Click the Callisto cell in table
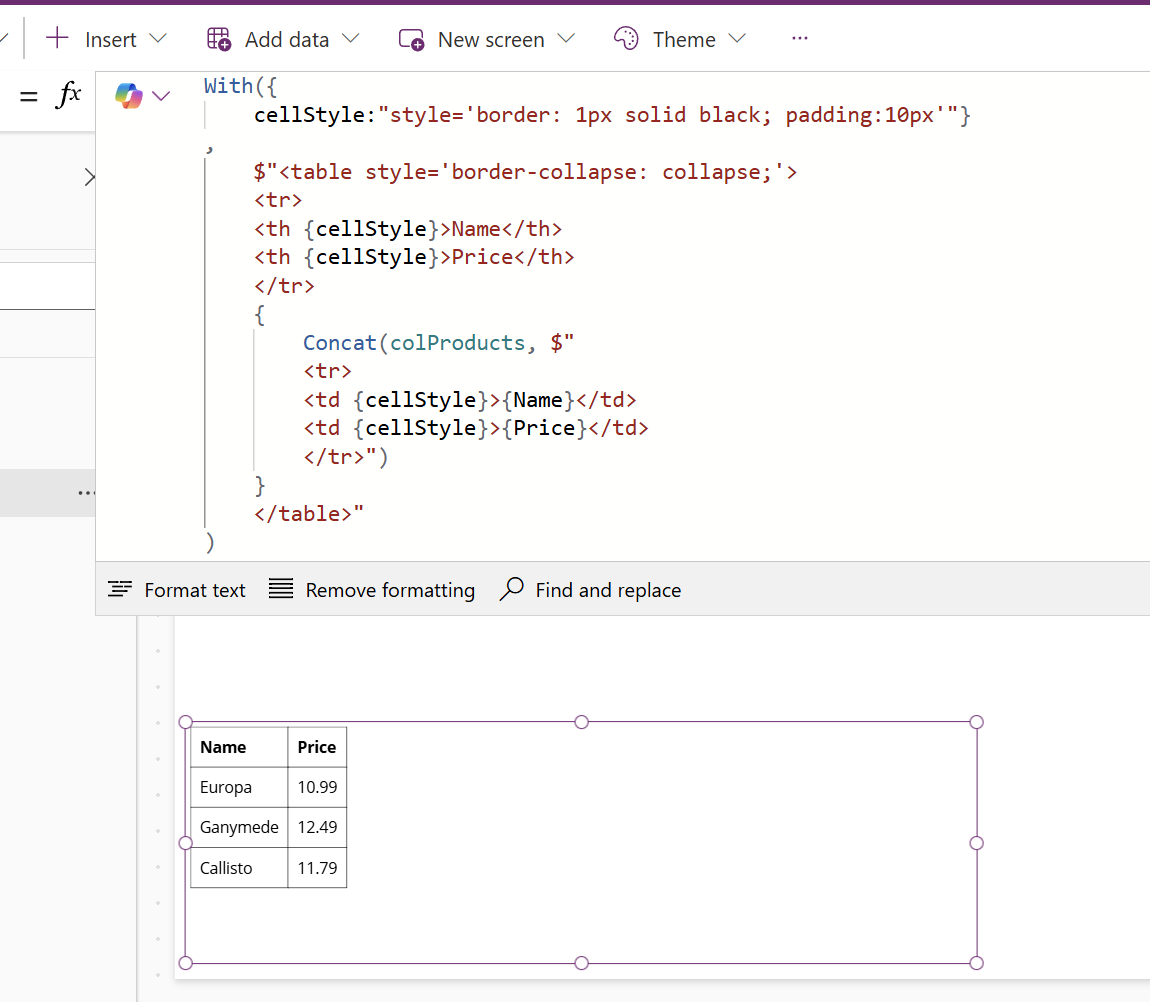Viewport: 1150px width, 1002px height. [x=239, y=868]
